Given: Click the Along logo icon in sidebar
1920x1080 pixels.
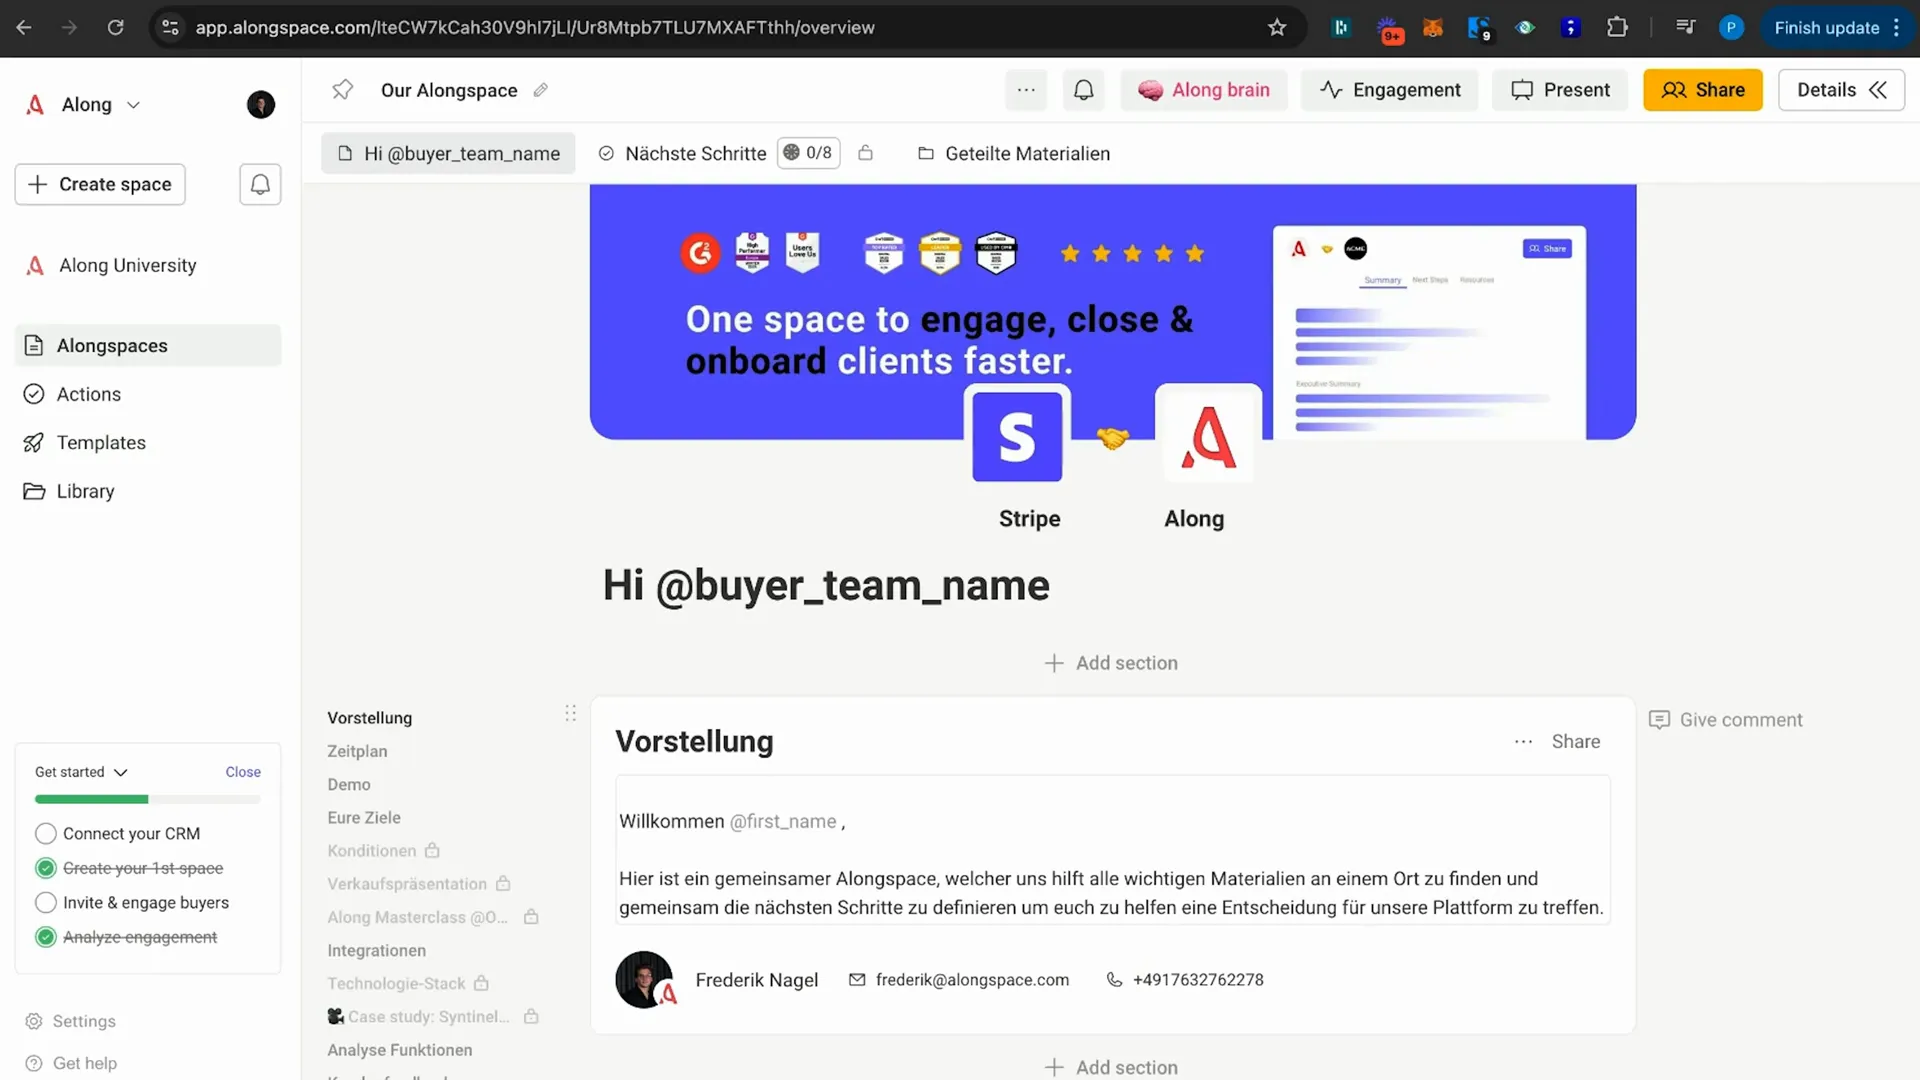Looking at the screenshot, I should coord(34,104).
